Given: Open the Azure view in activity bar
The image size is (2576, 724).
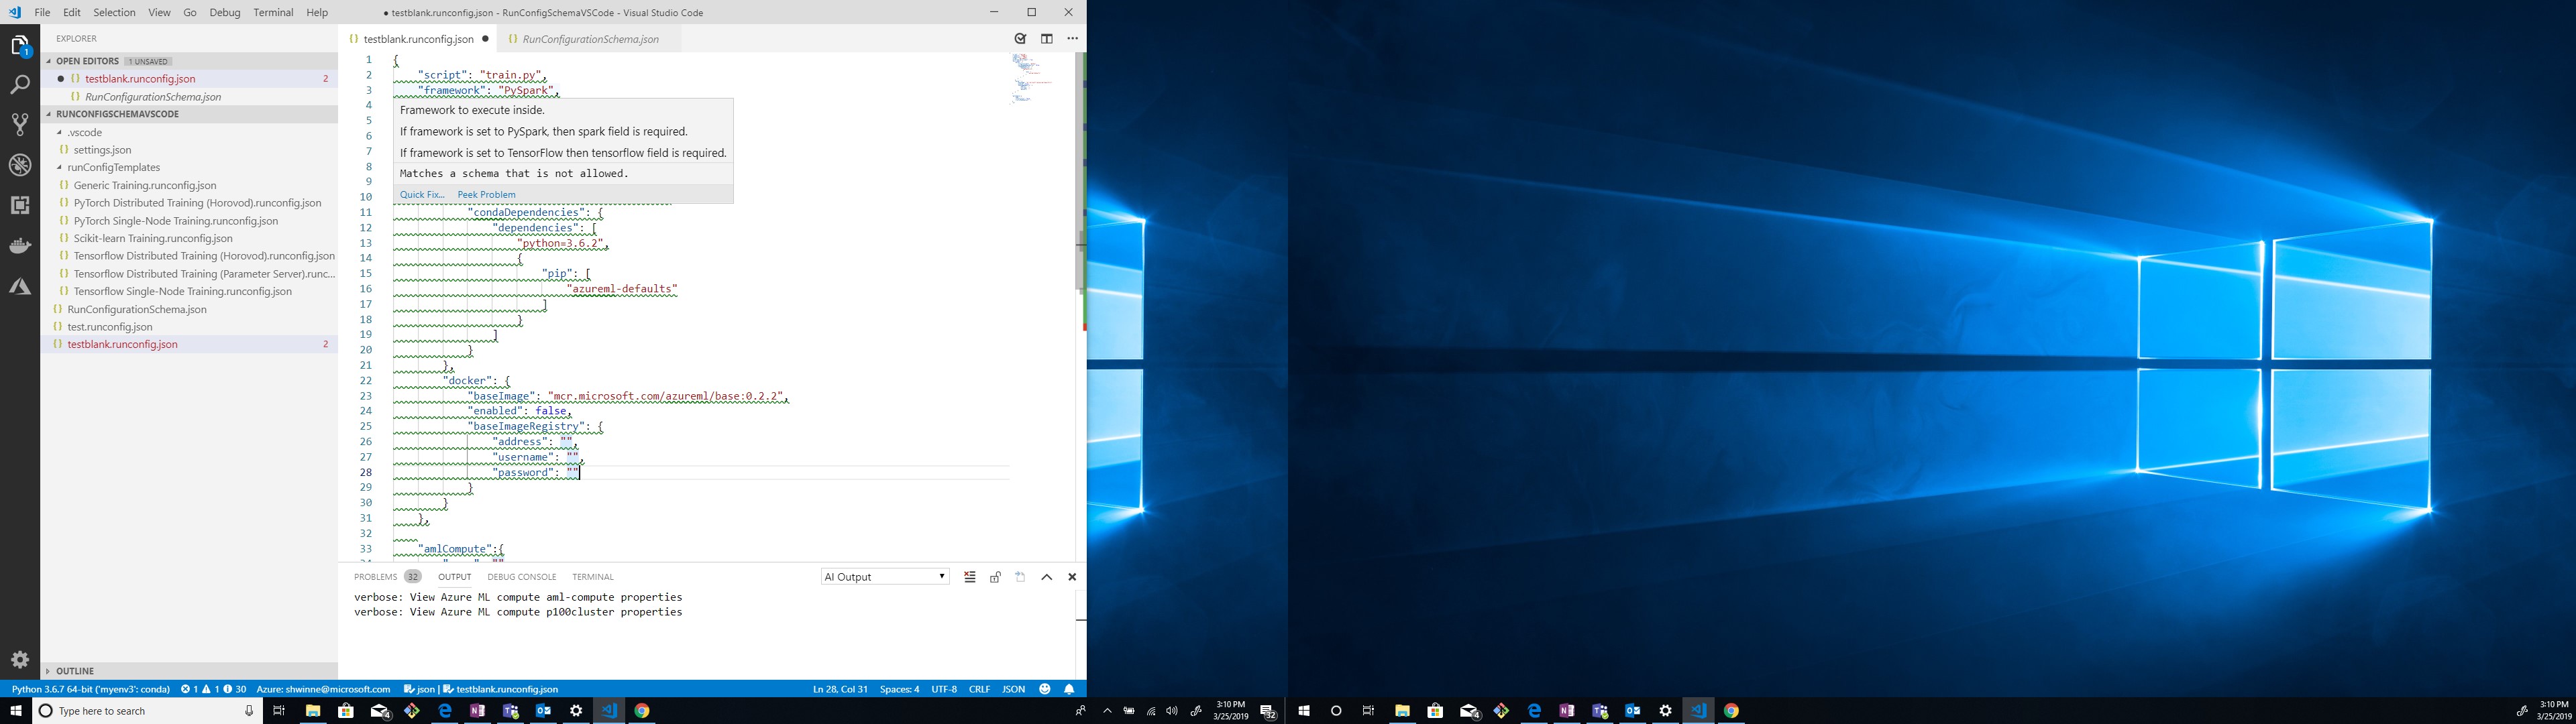Looking at the screenshot, I should point(20,287).
